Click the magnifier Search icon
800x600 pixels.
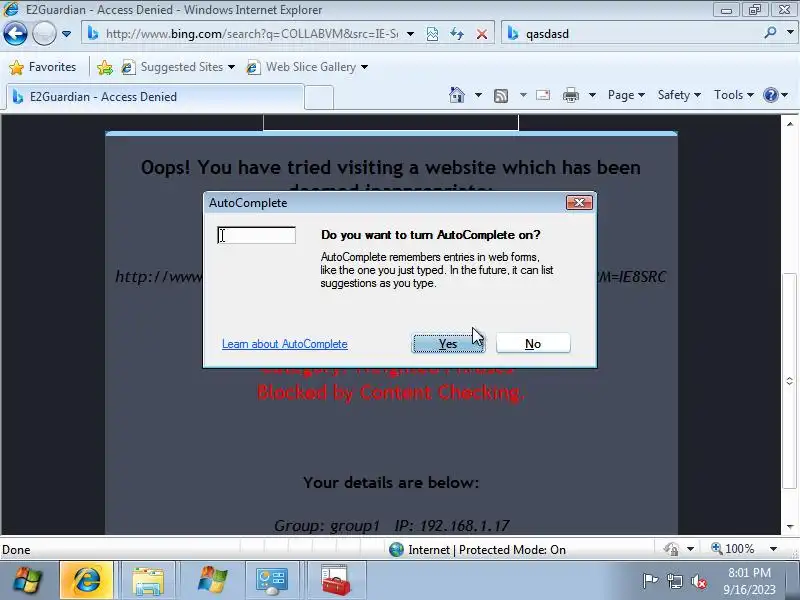[x=770, y=33]
